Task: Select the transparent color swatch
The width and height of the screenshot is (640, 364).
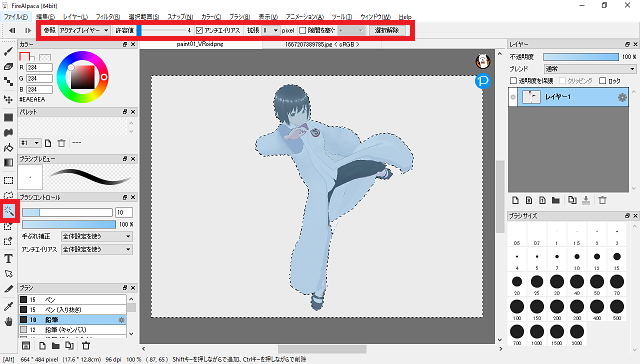Action: pyautogui.click(x=45, y=57)
